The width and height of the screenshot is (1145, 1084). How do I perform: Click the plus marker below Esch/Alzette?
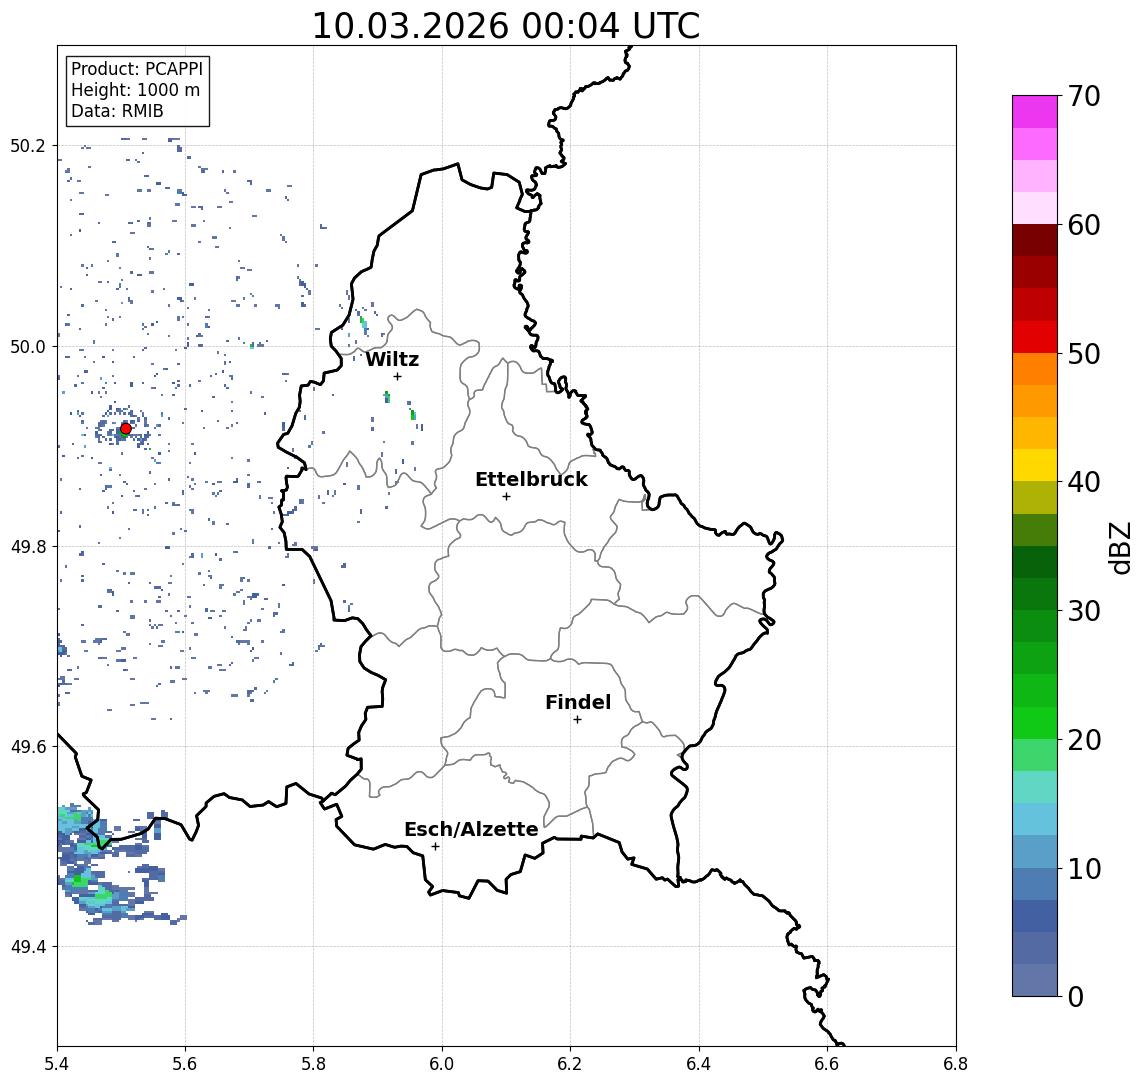pyautogui.click(x=435, y=847)
